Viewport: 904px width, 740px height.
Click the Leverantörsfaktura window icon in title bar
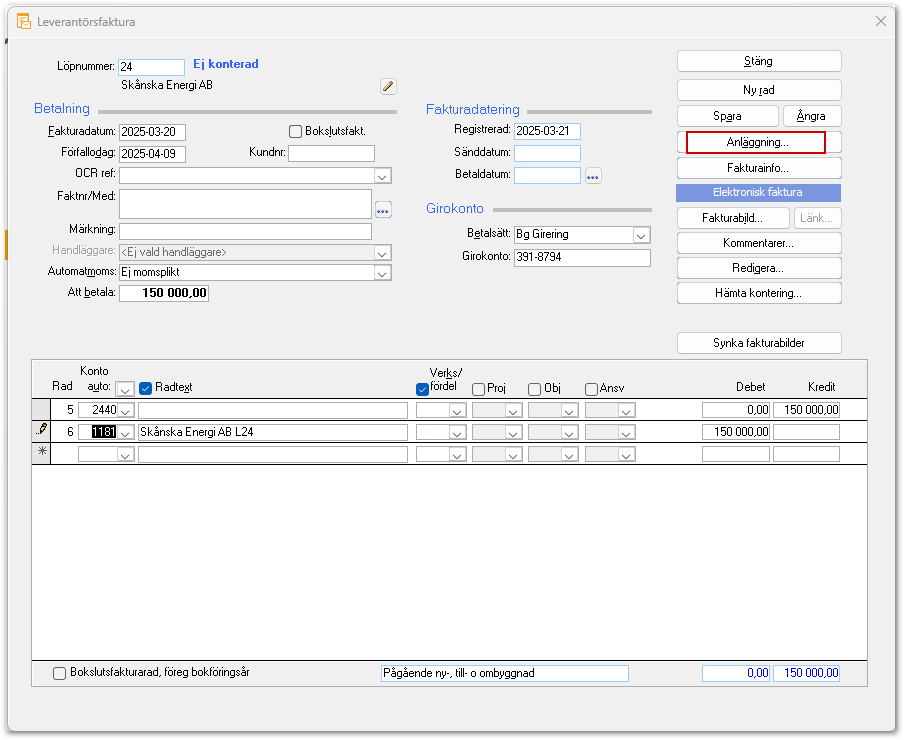click(x=24, y=22)
